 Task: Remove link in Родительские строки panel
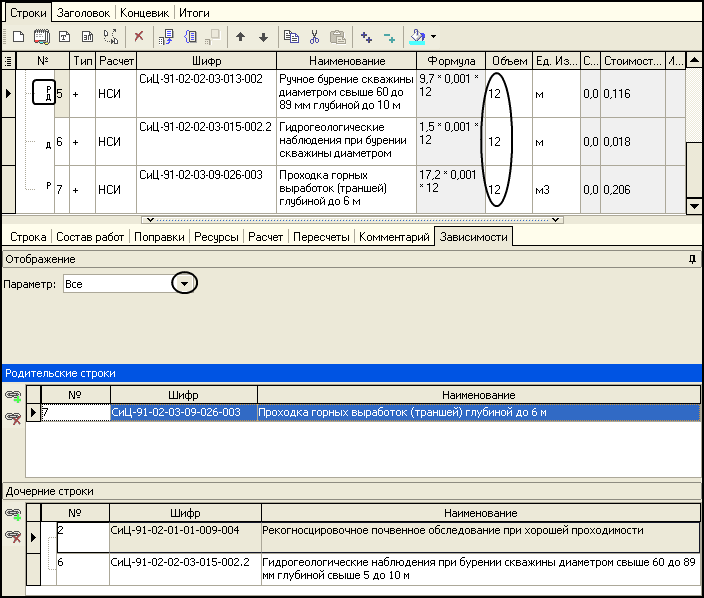(x=13, y=418)
